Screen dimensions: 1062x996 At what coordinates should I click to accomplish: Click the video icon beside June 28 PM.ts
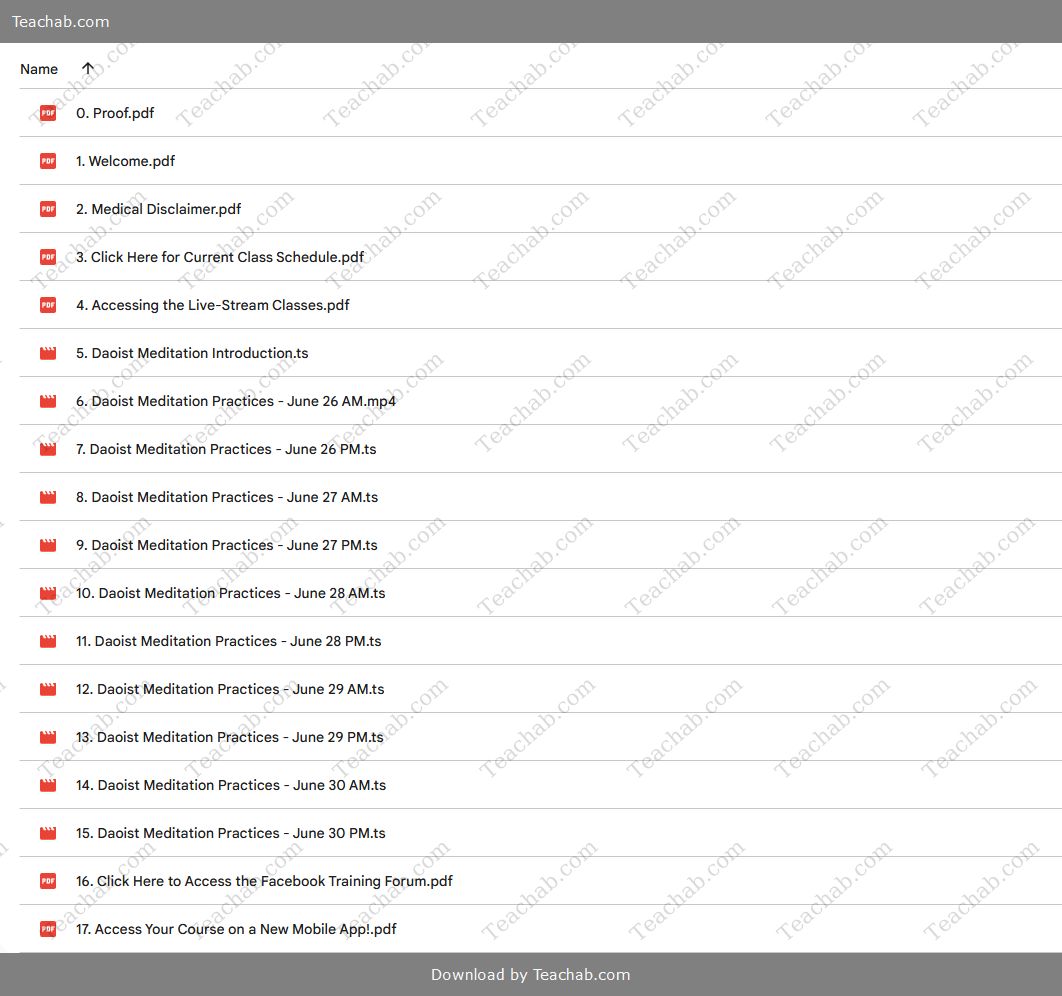[48, 641]
